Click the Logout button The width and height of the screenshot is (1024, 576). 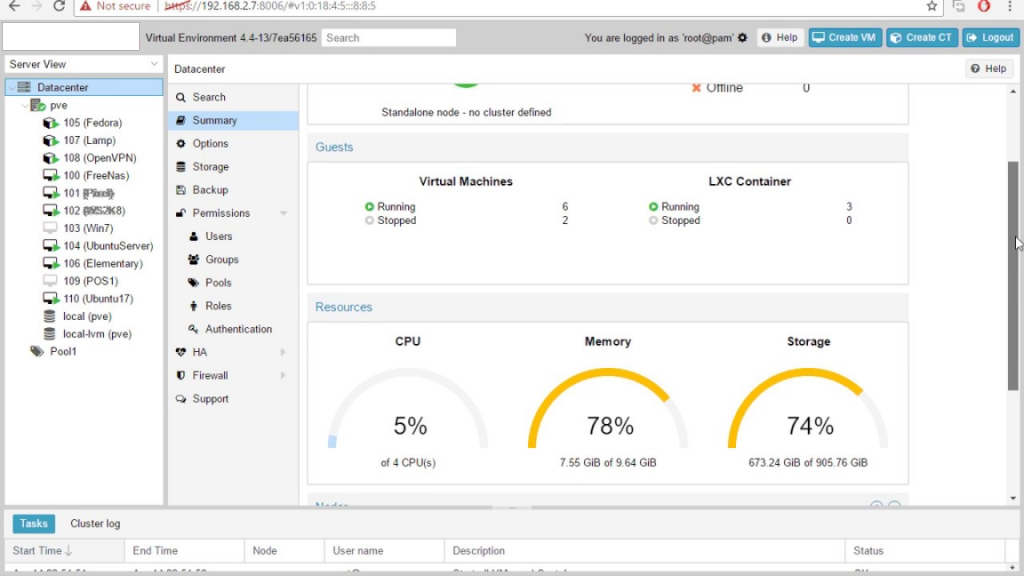click(x=990, y=38)
